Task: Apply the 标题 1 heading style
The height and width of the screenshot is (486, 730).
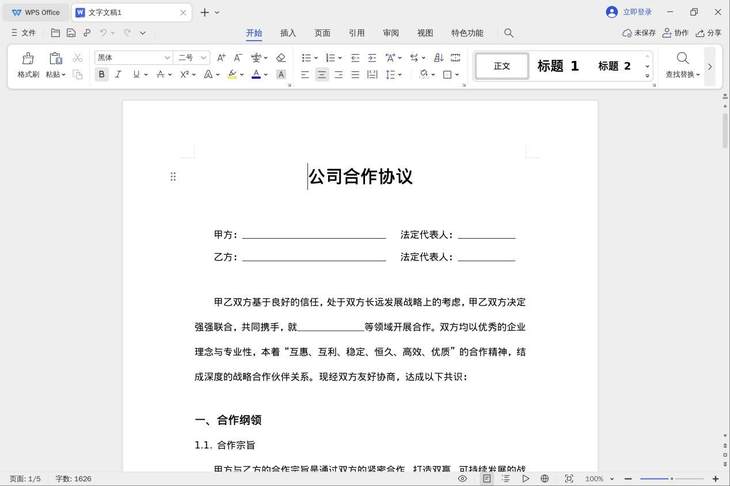Action: click(x=557, y=66)
